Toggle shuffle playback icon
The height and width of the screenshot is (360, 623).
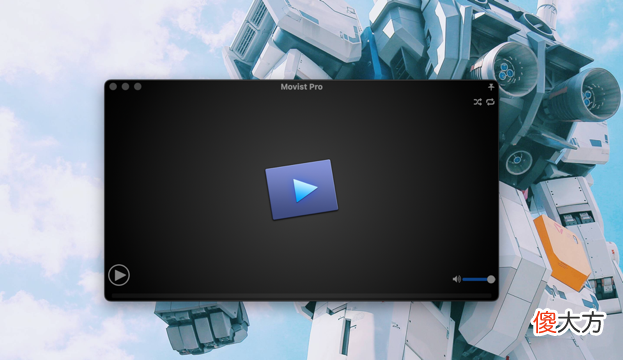coord(478,102)
